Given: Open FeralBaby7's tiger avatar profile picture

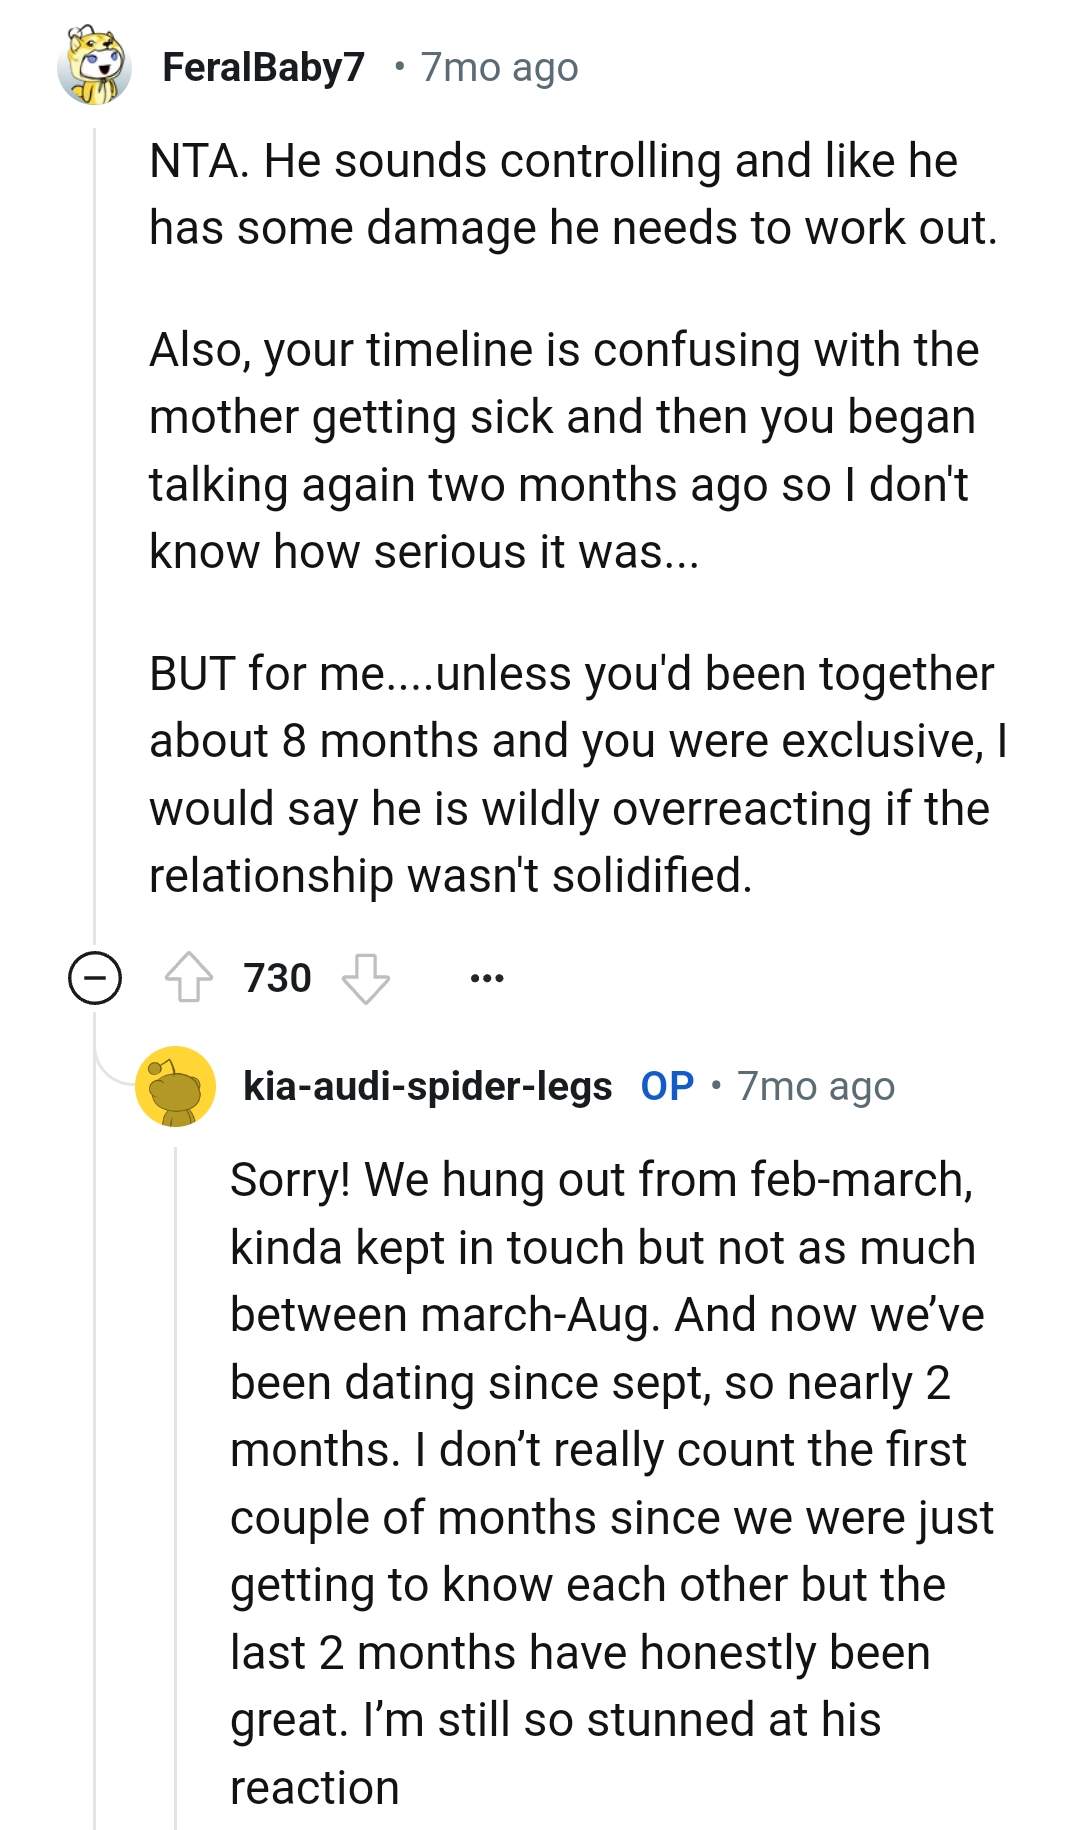Looking at the screenshot, I should 95,67.
